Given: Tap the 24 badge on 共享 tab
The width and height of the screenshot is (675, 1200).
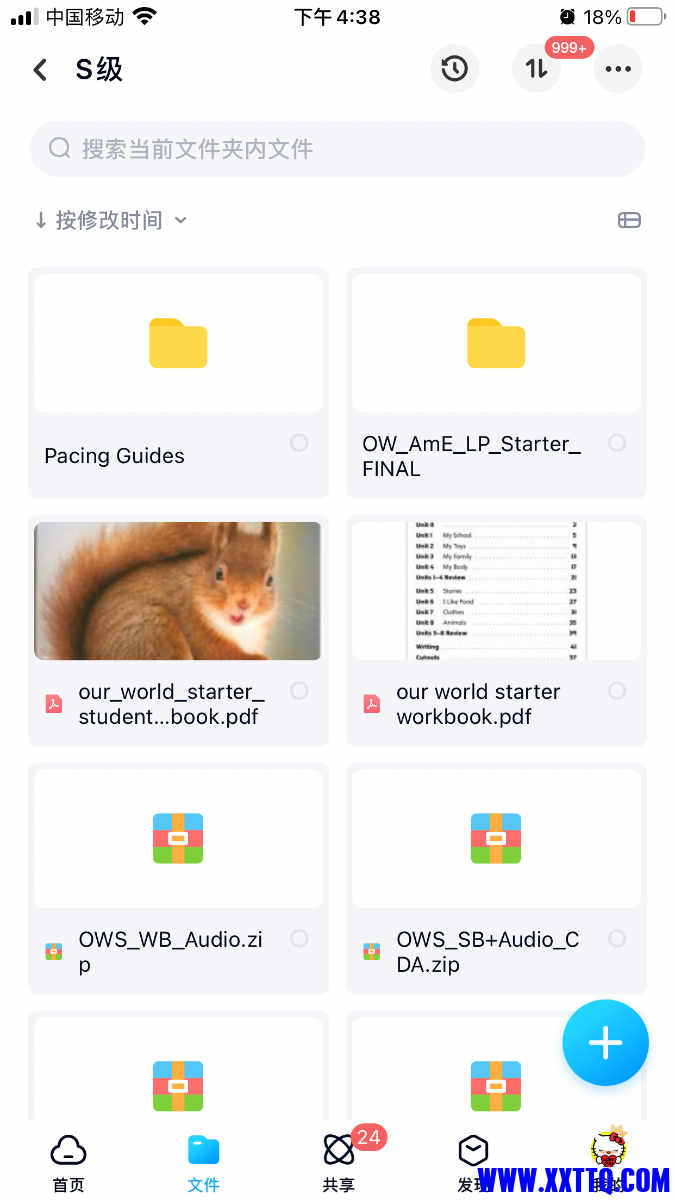Looking at the screenshot, I should [369, 1137].
